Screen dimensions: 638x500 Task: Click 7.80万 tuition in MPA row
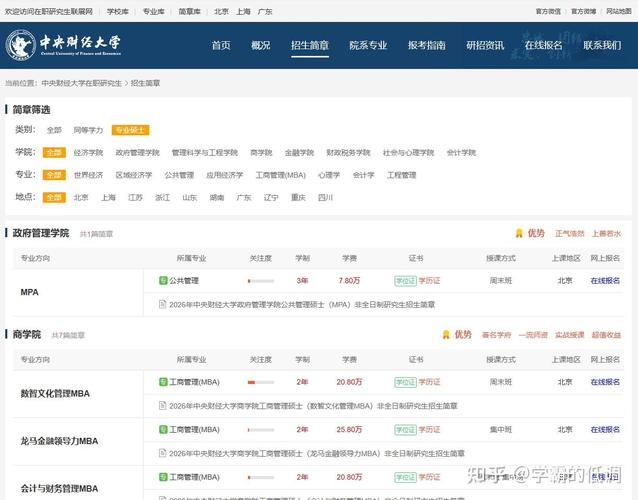coord(349,280)
